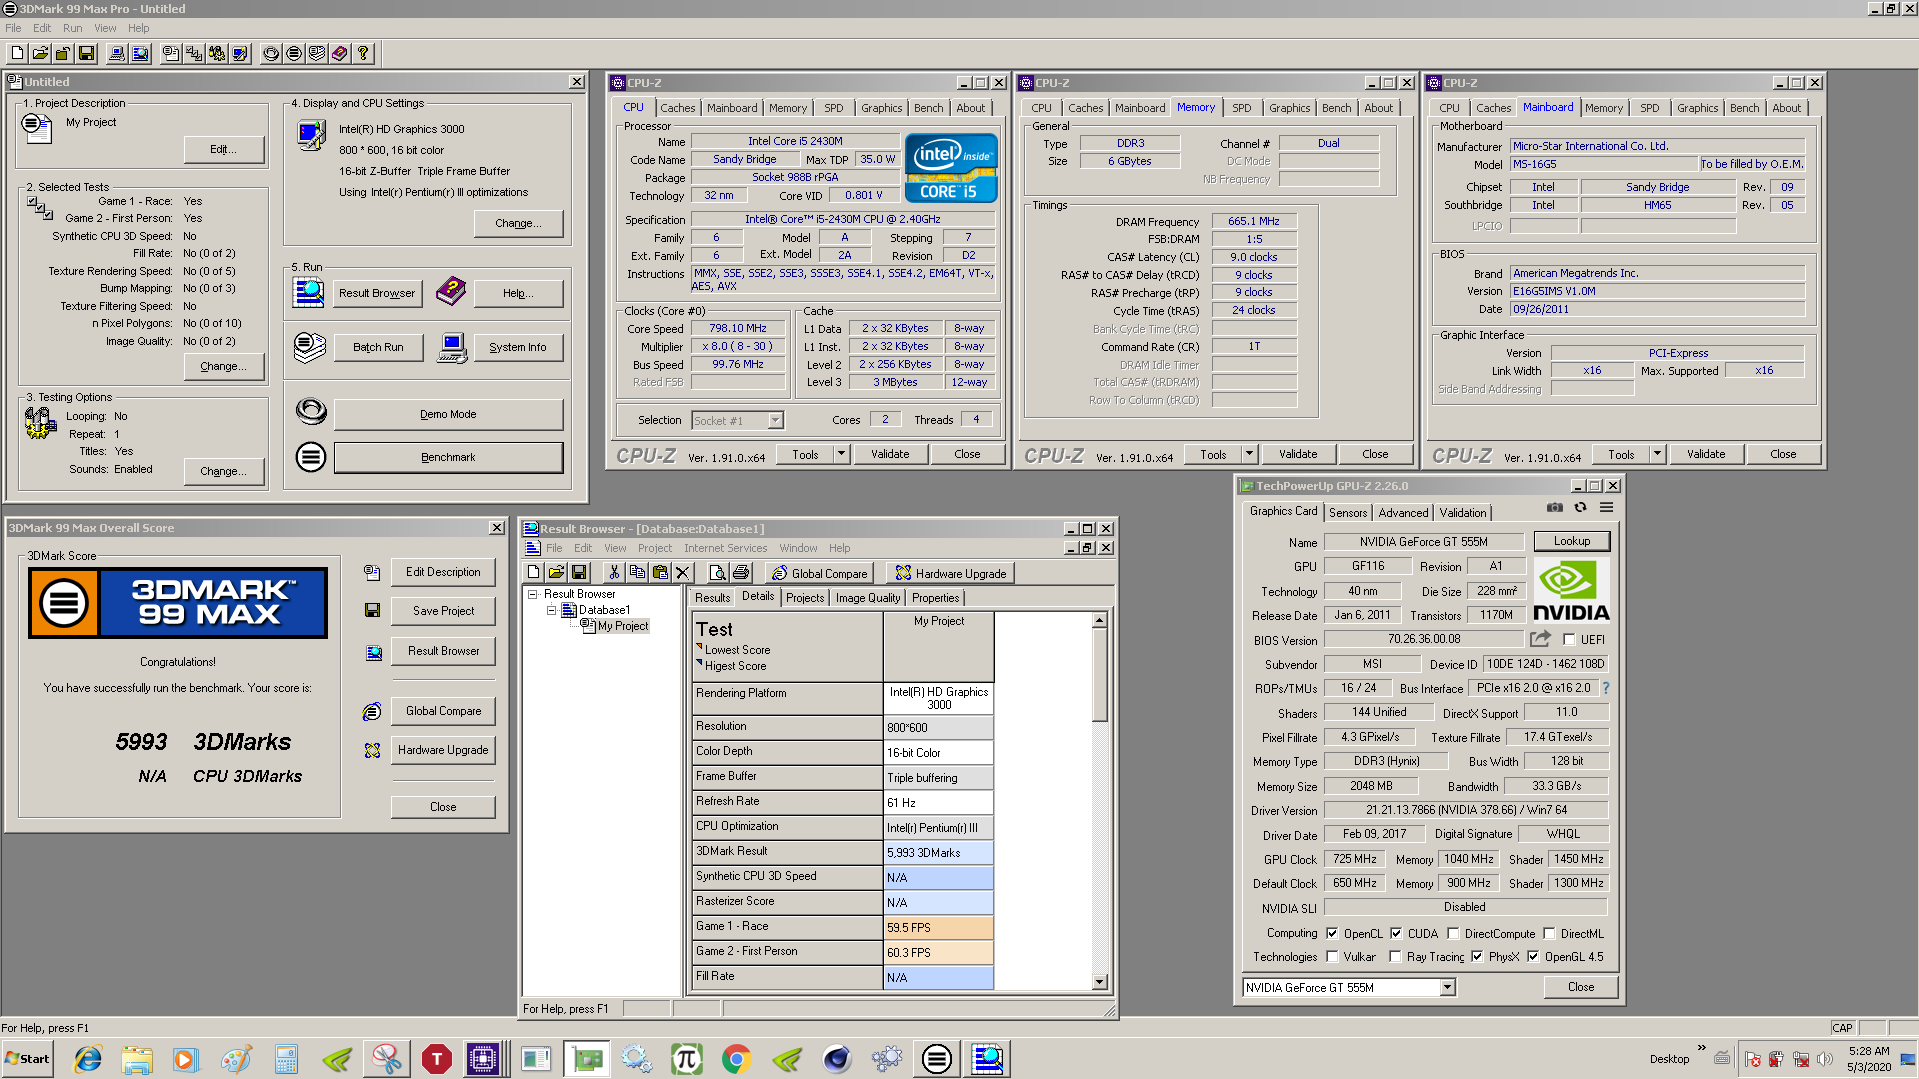Open the Internet Services menu in Result Browser
This screenshot has width=1919, height=1079.
coord(725,548)
